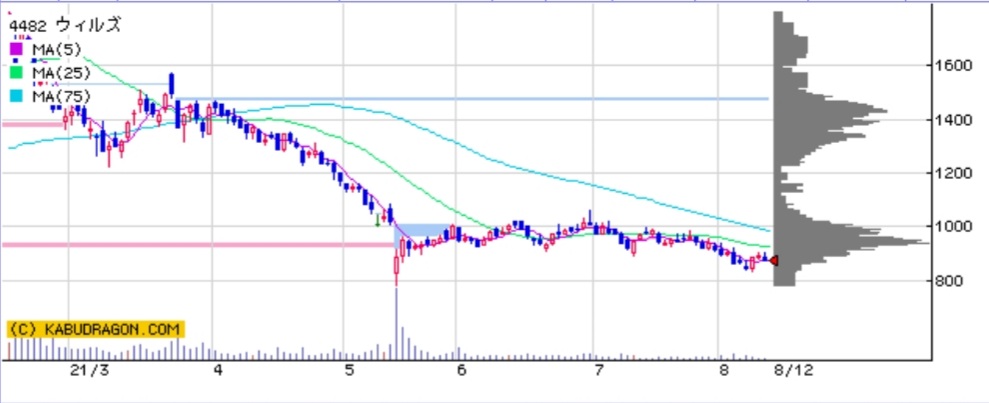Click the 1400 price axis label
Image resolution: width=989 pixels, height=403 pixels.
tap(952, 119)
